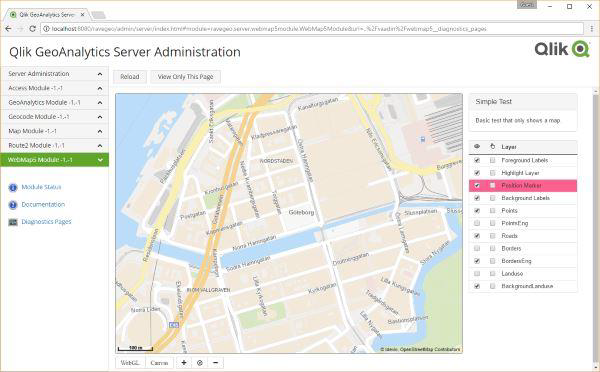Collapse Server Administration using its chevron
Image resolution: width=600 pixels, height=372 pixels.
[100, 74]
